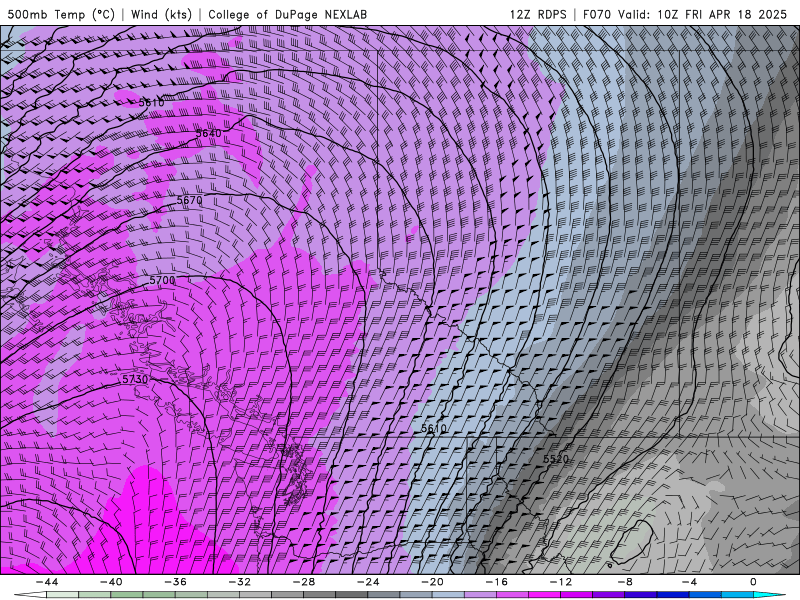Image resolution: width=800 pixels, height=600 pixels.
Task: Click the 0 colorbar value
Action: tap(753, 582)
